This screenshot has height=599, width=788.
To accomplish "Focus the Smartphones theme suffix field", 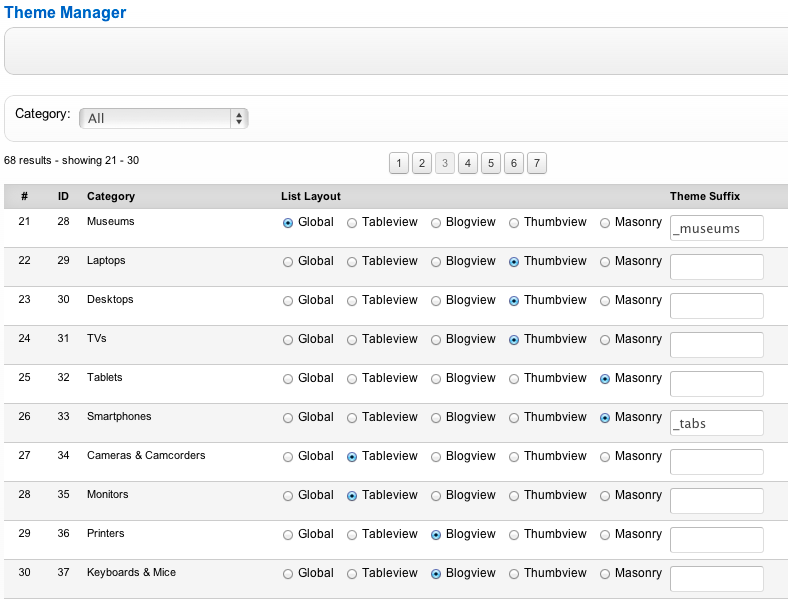I will 716,423.
